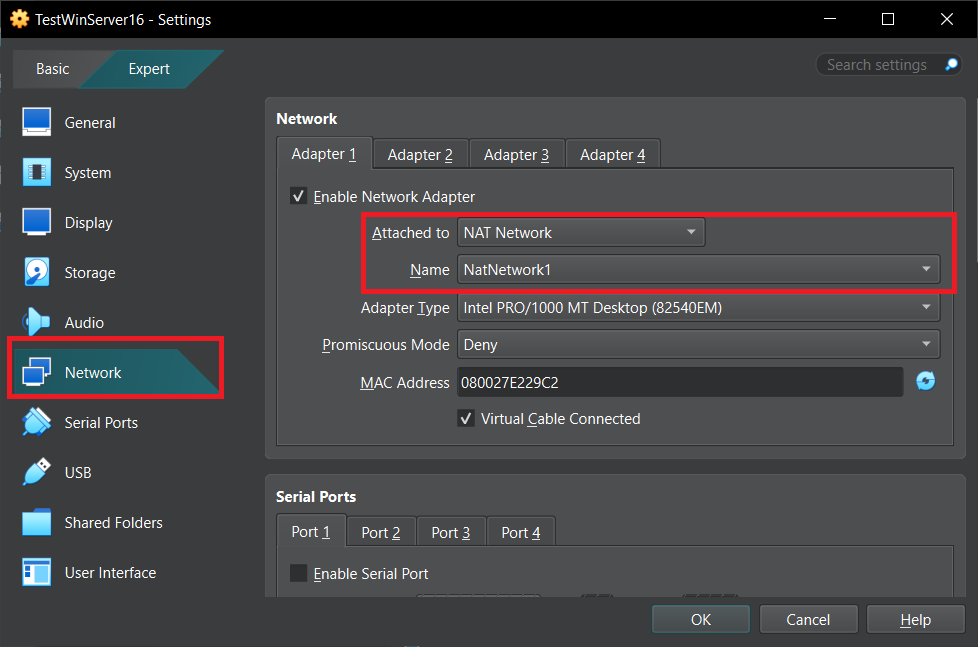Open System settings via chip icon

37,172
